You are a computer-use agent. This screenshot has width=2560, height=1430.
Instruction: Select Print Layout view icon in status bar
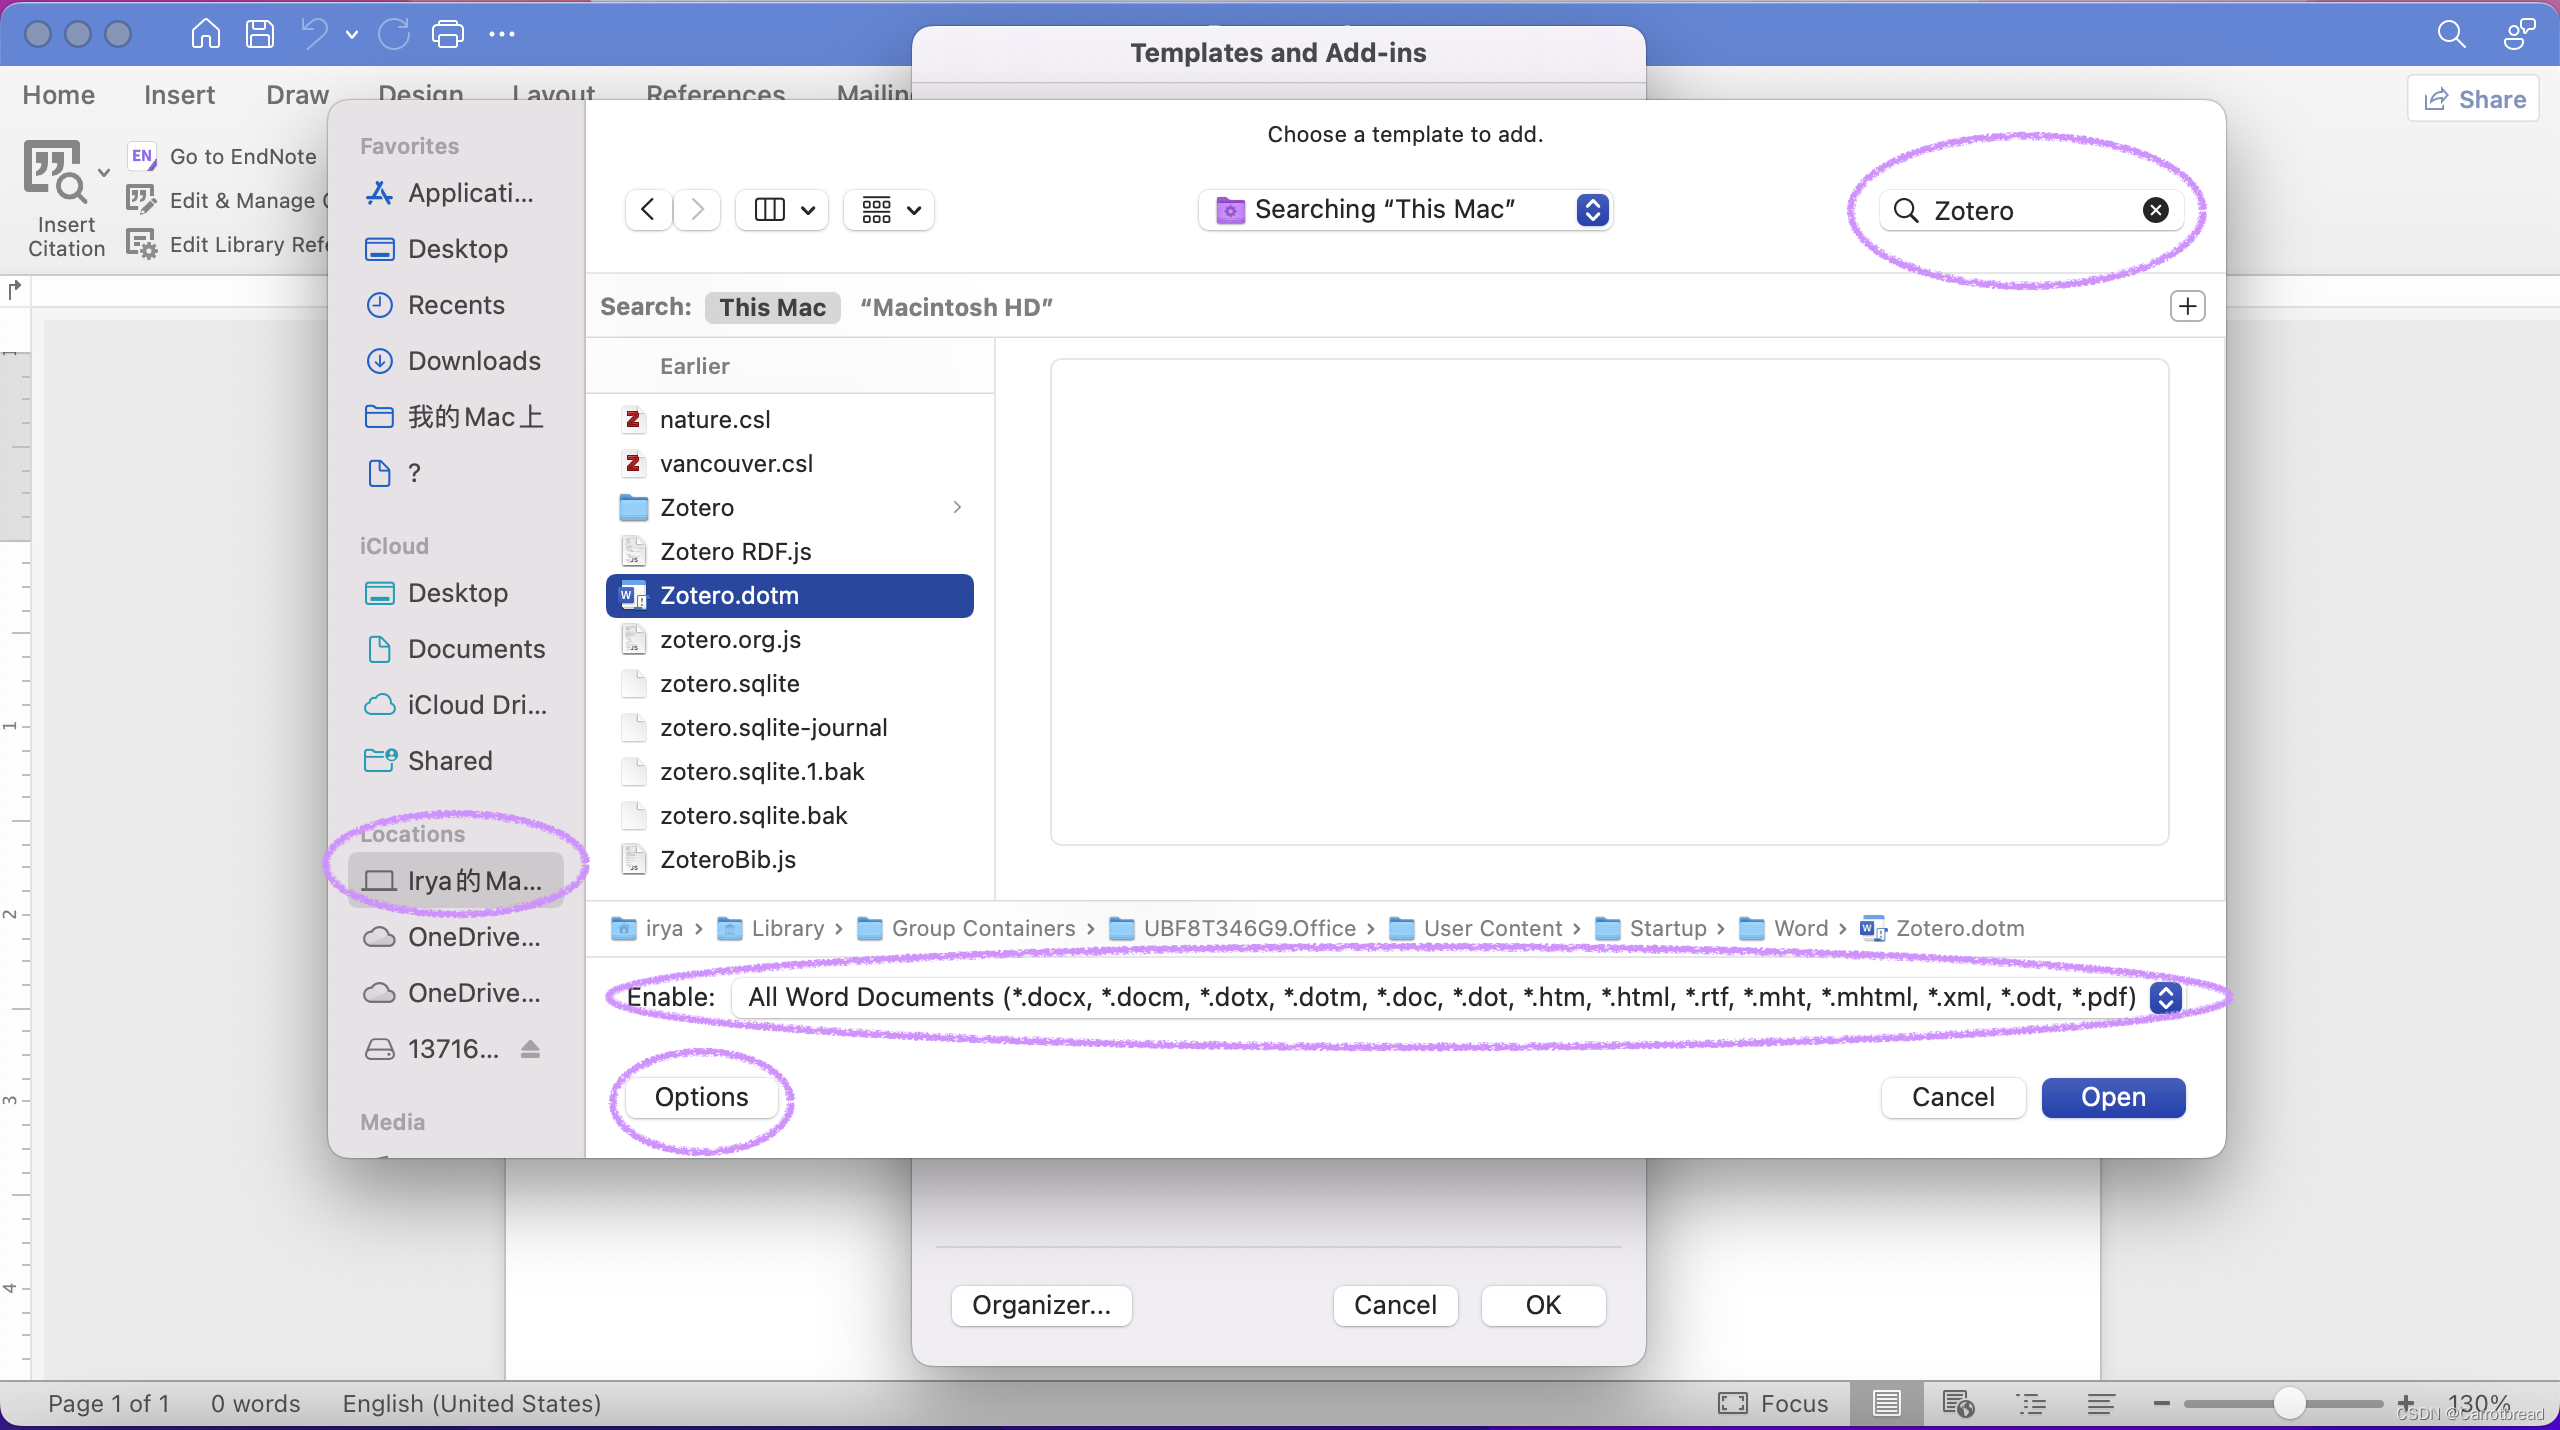pyautogui.click(x=1886, y=1404)
